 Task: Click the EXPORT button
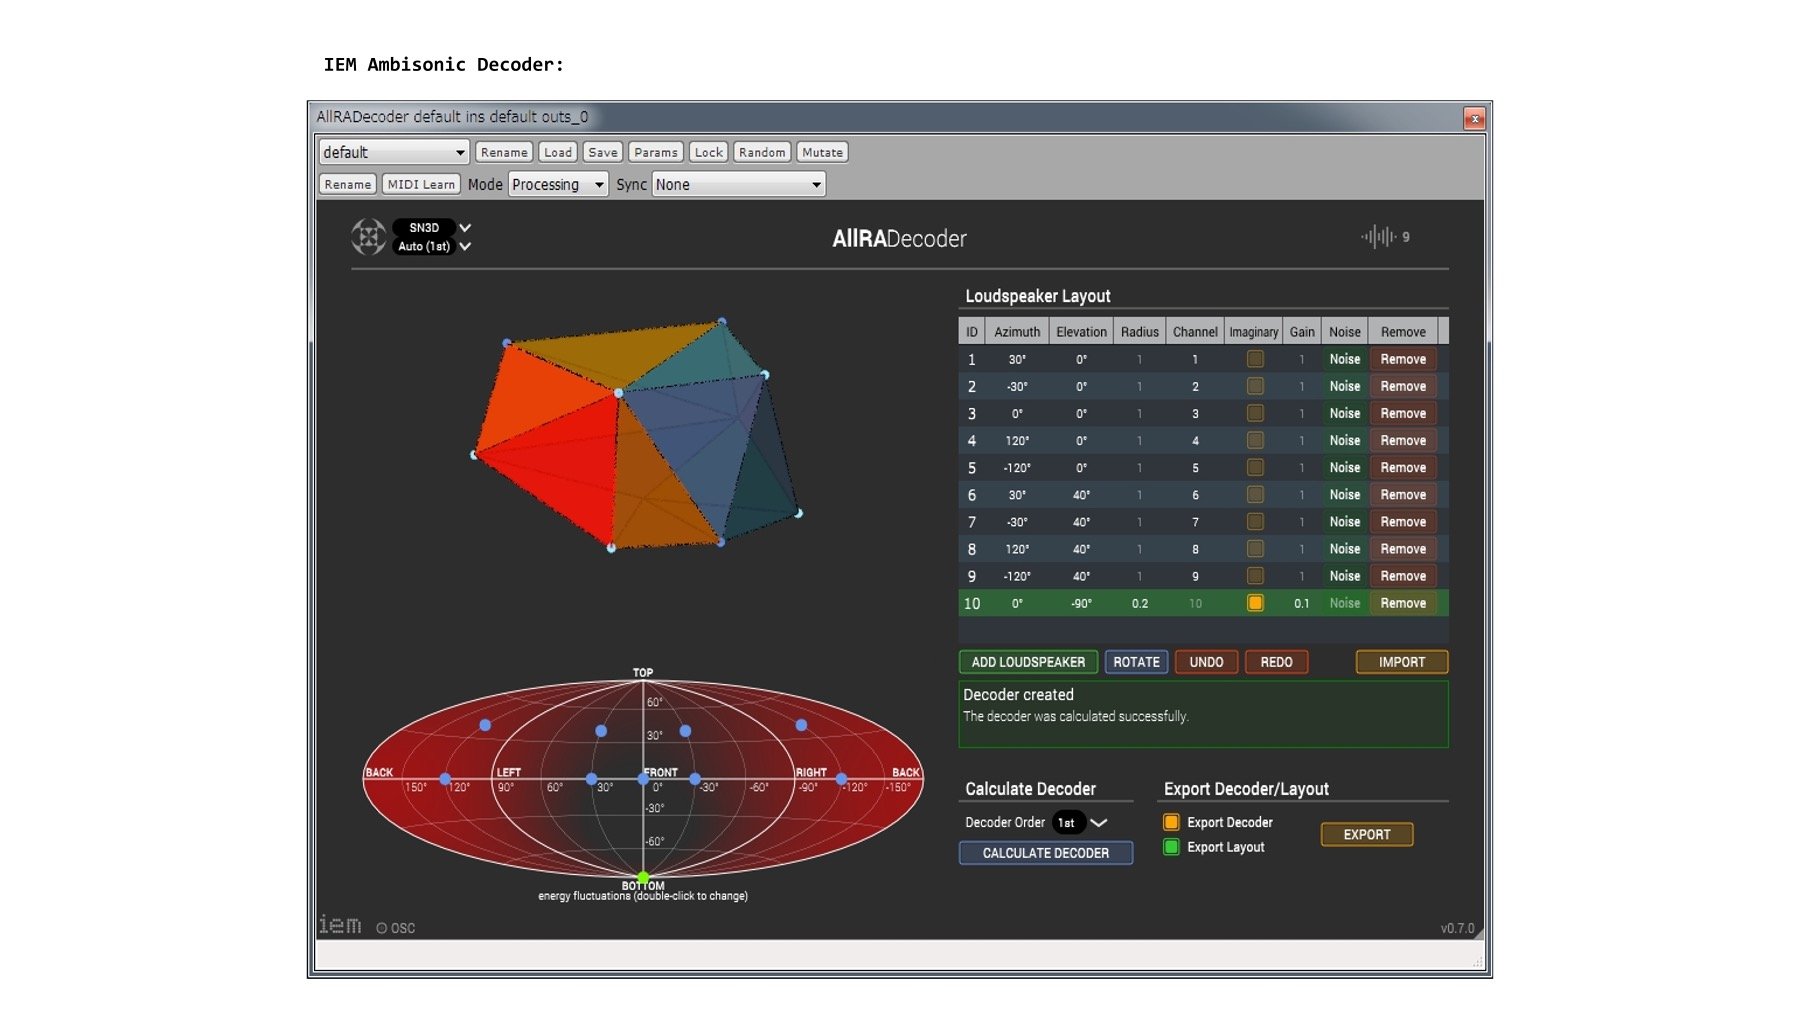click(1366, 834)
